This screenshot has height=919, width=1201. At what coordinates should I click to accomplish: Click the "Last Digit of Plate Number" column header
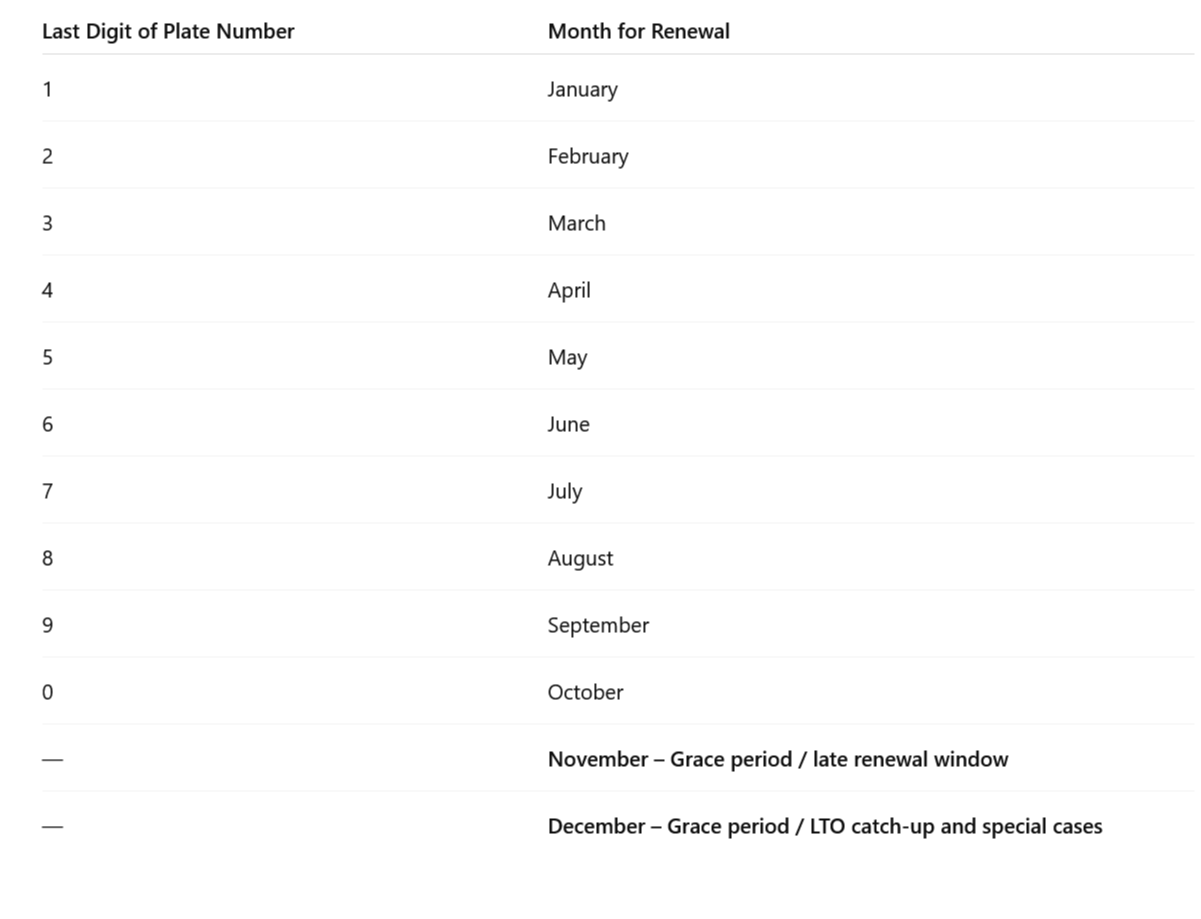coord(168,31)
